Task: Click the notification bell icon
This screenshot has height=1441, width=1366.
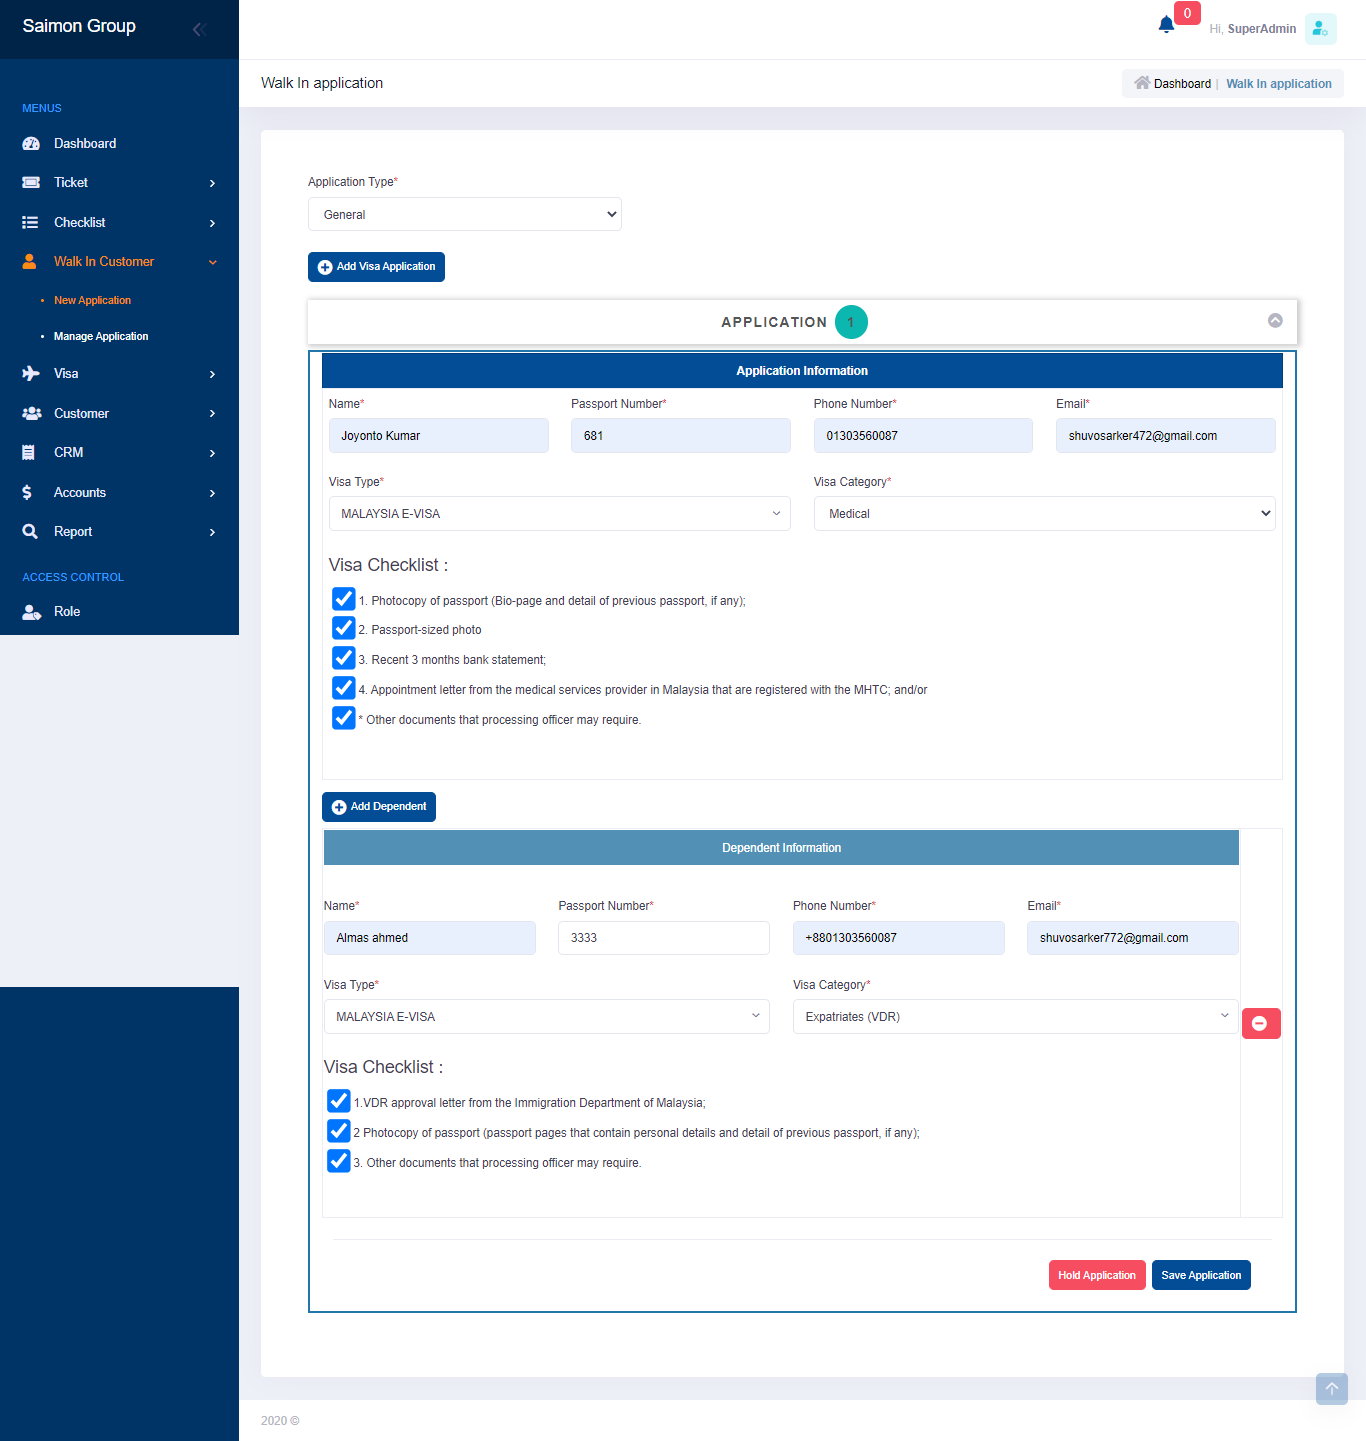Action: pyautogui.click(x=1166, y=25)
